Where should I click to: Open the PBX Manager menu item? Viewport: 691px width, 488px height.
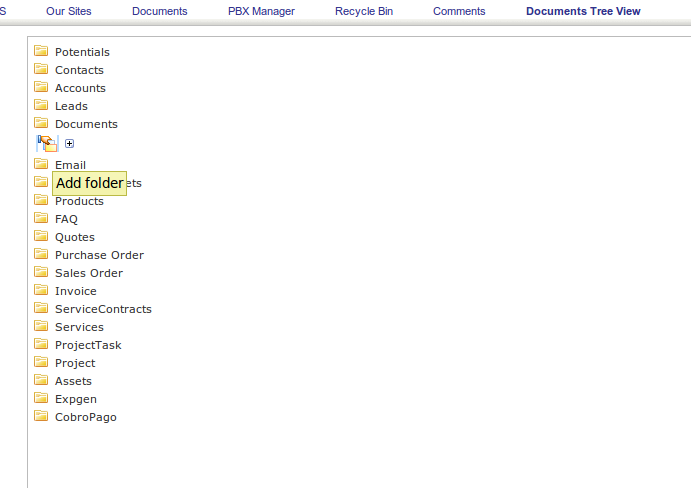point(261,11)
